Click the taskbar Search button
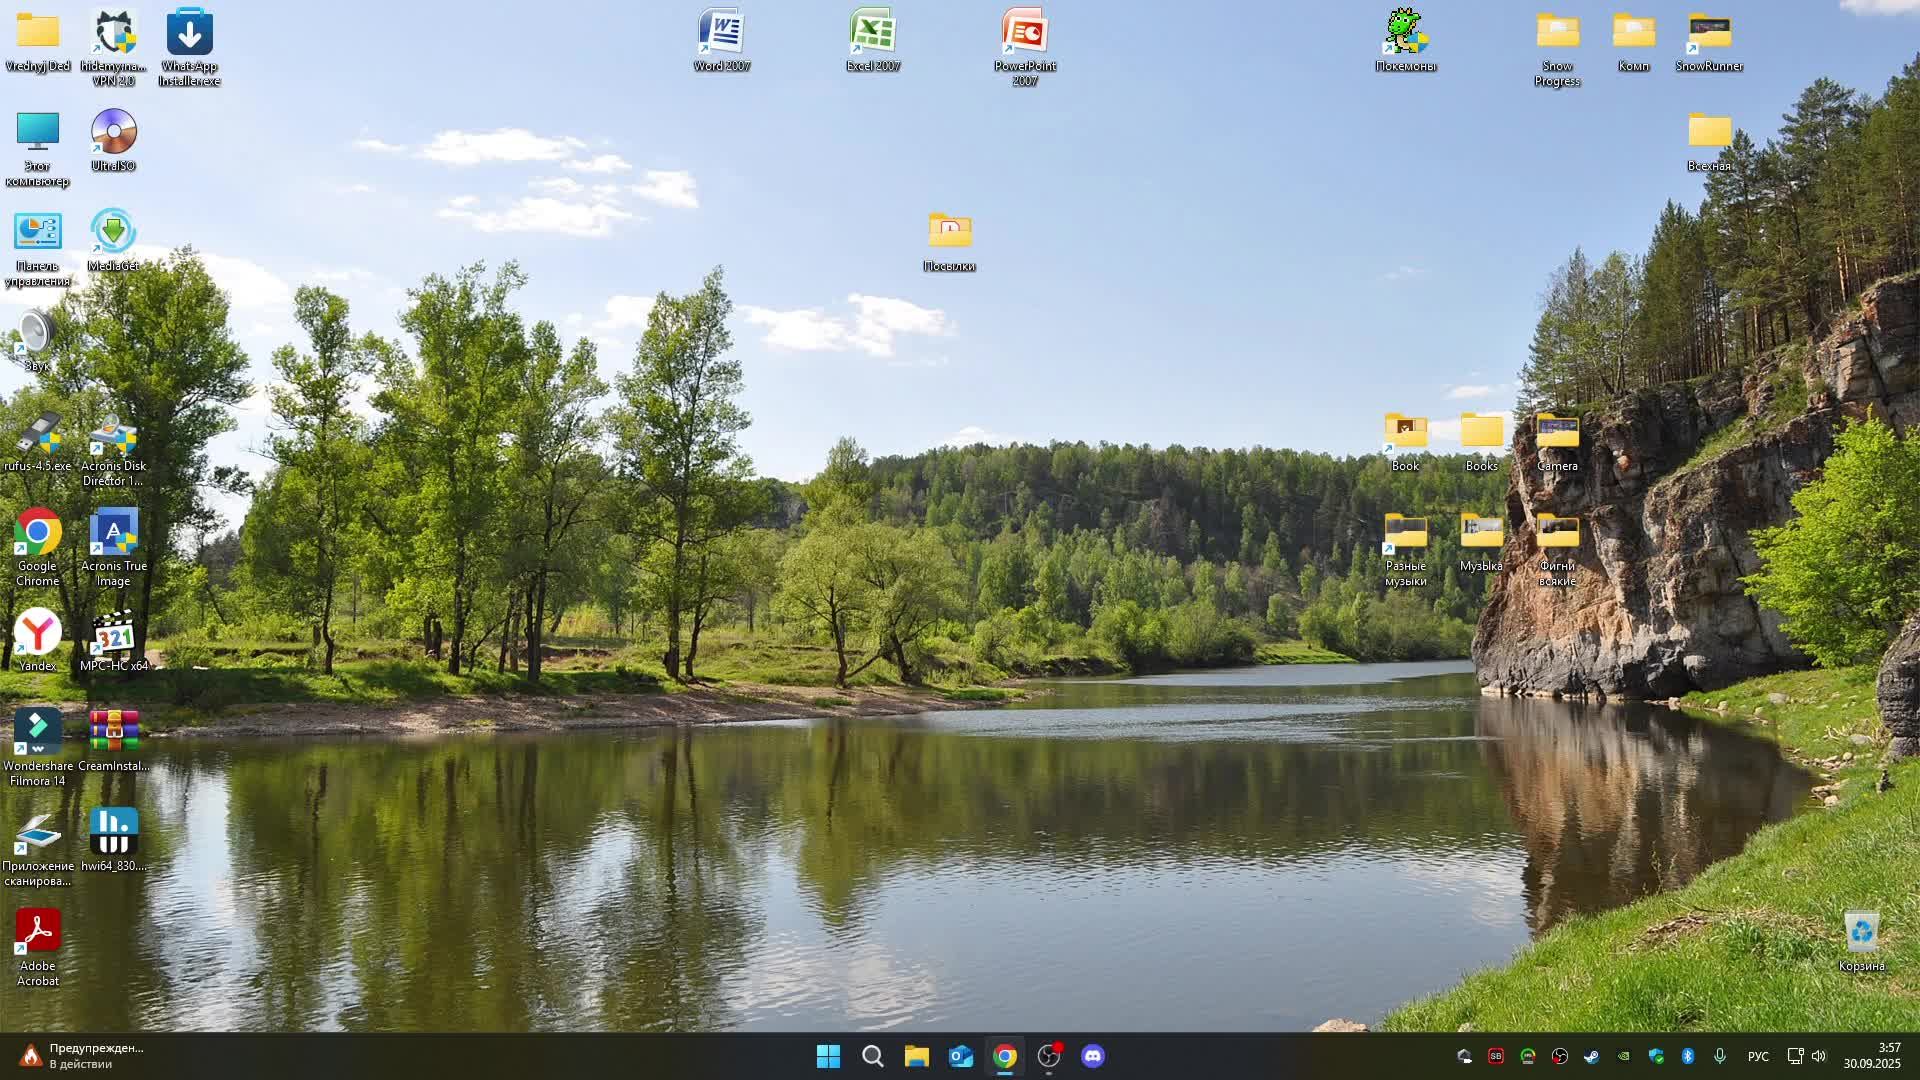 pyautogui.click(x=872, y=1056)
